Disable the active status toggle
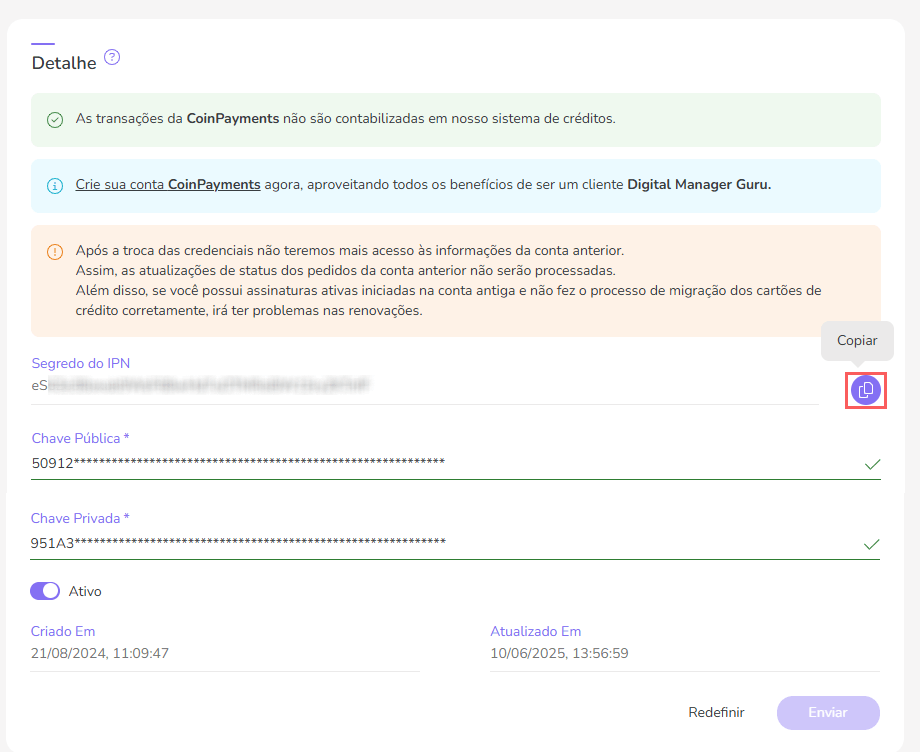The width and height of the screenshot is (920, 752). click(x=45, y=591)
